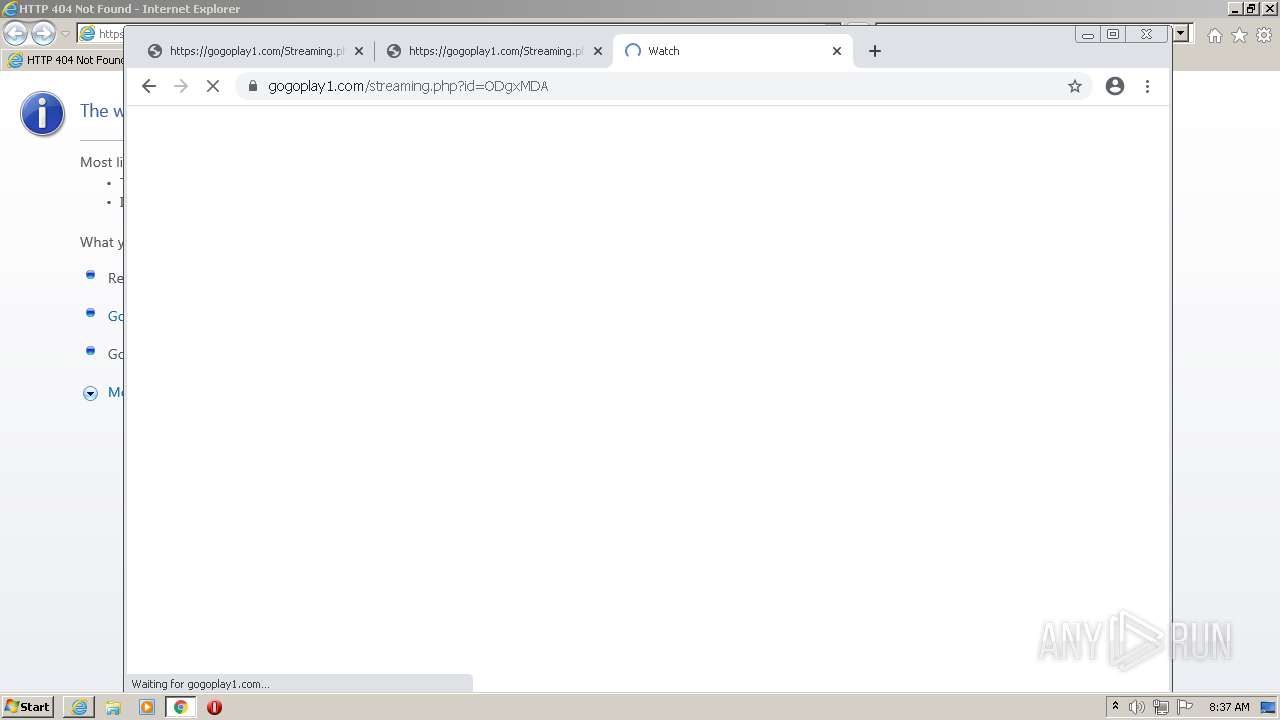Open the network tray icon
The height and width of the screenshot is (720, 1280).
[1161, 707]
